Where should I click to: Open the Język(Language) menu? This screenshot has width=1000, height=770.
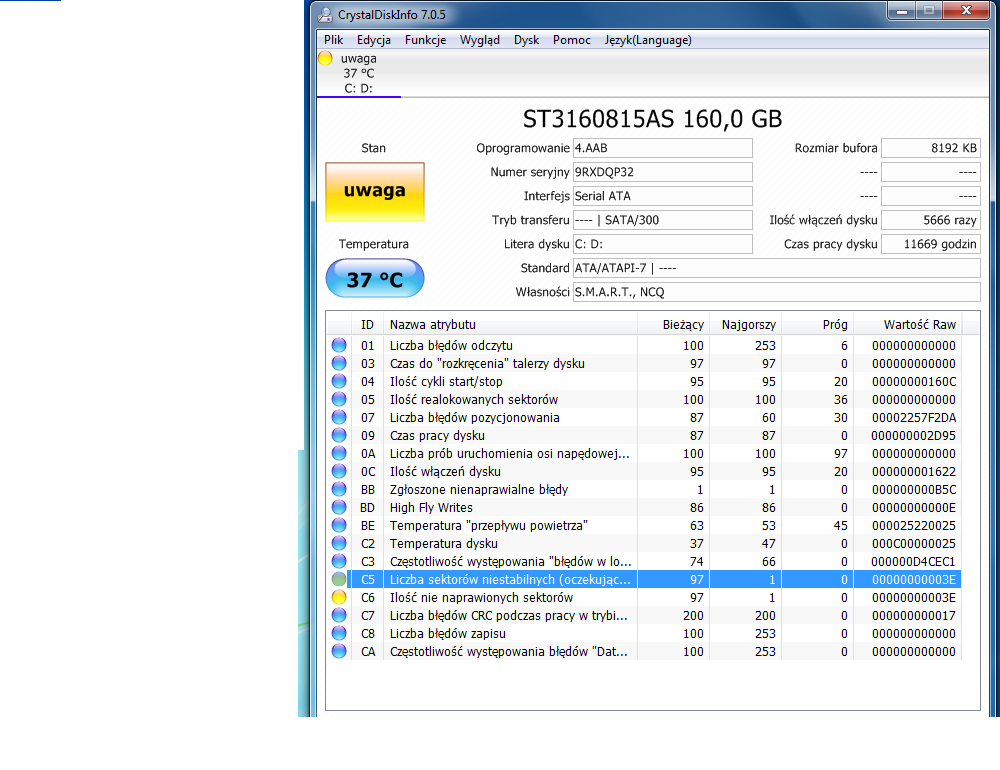(x=648, y=40)
